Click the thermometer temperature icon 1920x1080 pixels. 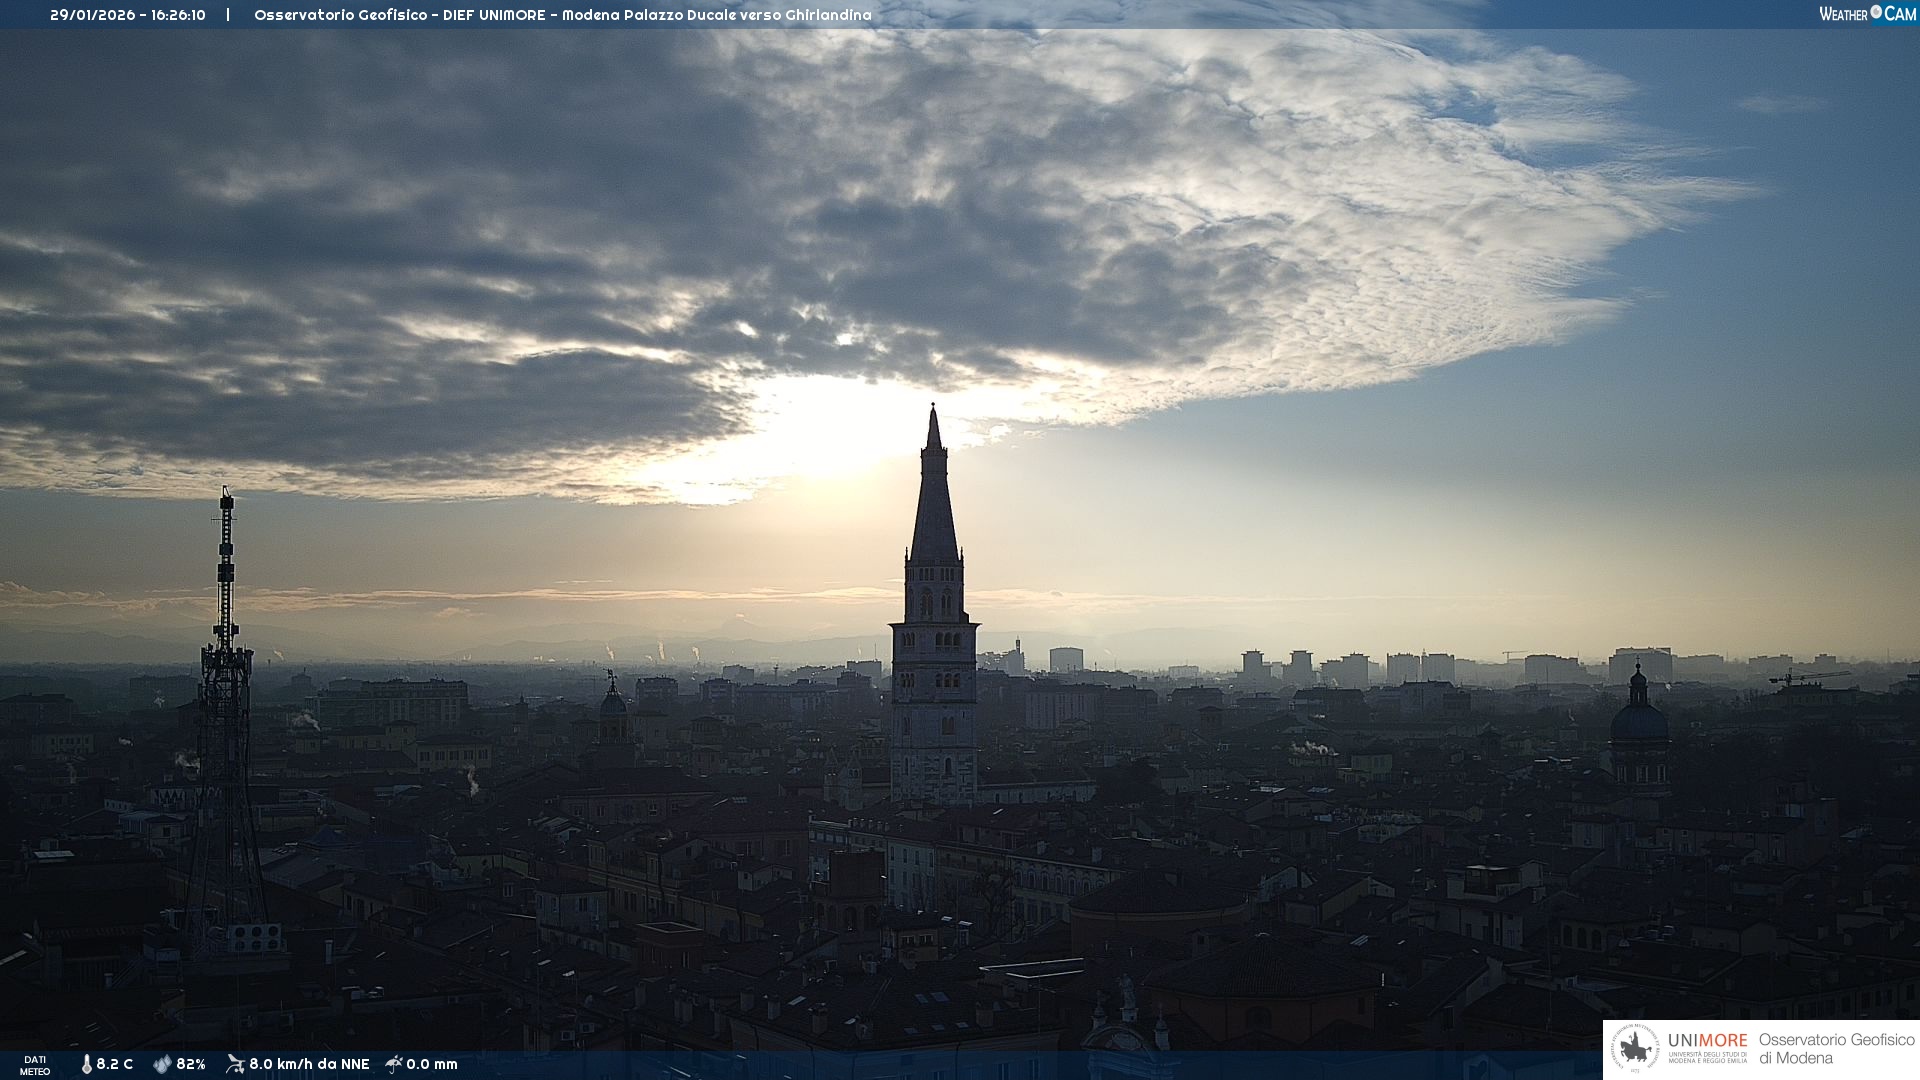coord(87,1064)
